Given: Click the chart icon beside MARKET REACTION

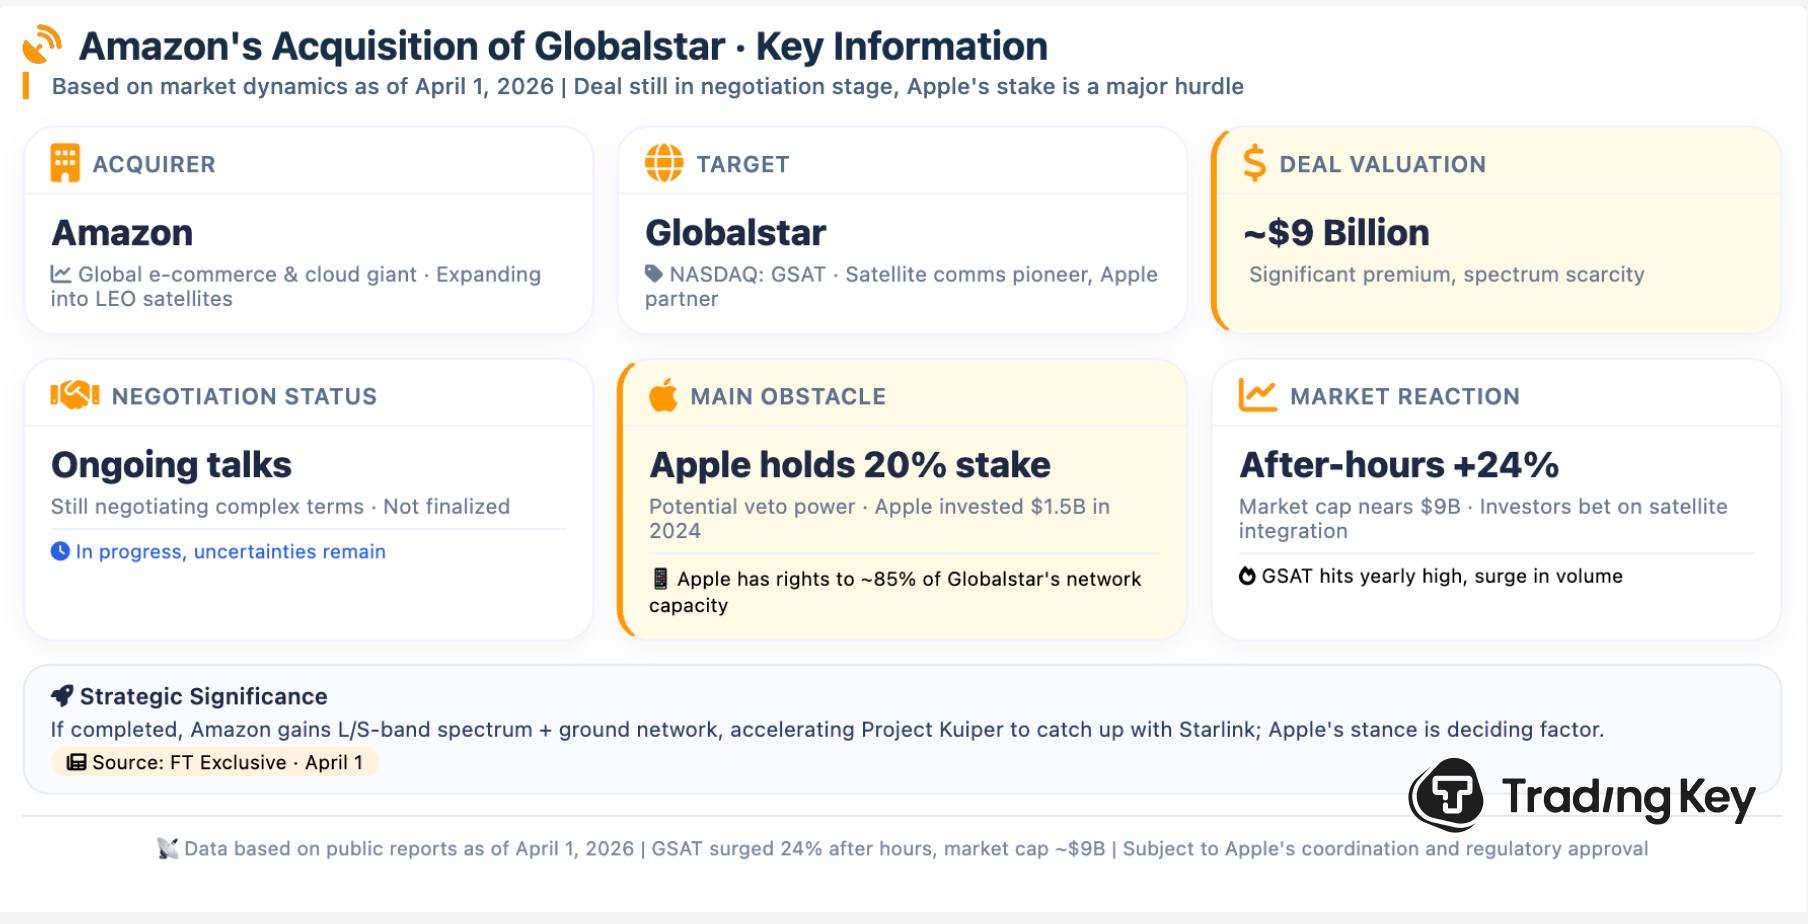Looking at the screenshot, I should (x=1258, y=395).
